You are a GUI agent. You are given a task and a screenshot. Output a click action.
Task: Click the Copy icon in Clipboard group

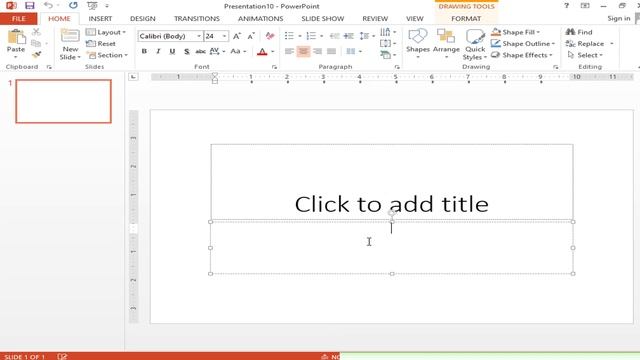click(x=36, y=43)
